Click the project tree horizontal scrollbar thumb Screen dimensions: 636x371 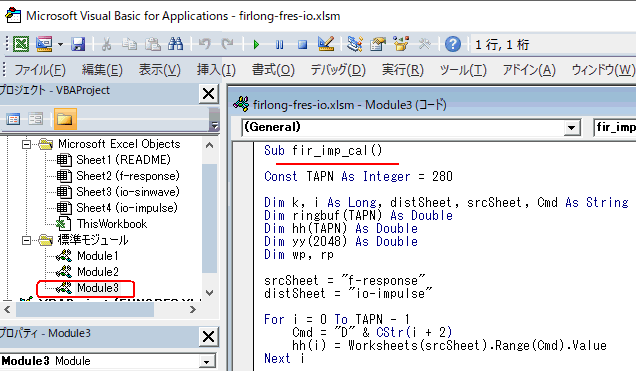coord(85,310)
